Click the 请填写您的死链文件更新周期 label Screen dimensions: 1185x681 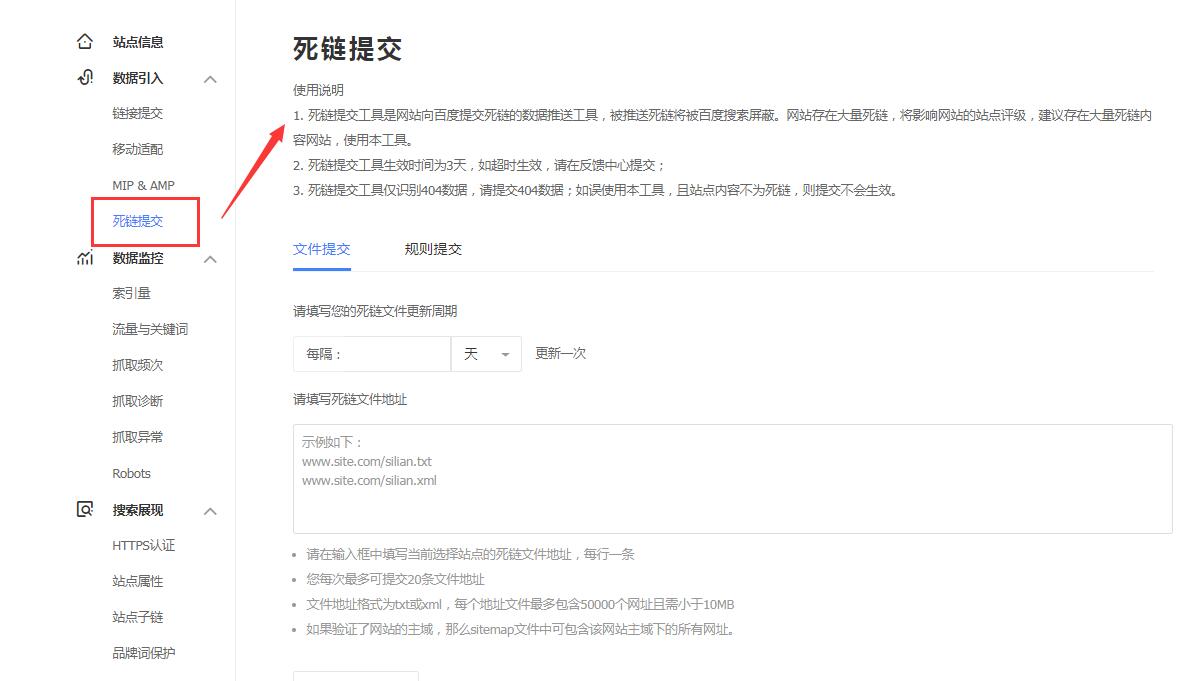click(375, 311)
